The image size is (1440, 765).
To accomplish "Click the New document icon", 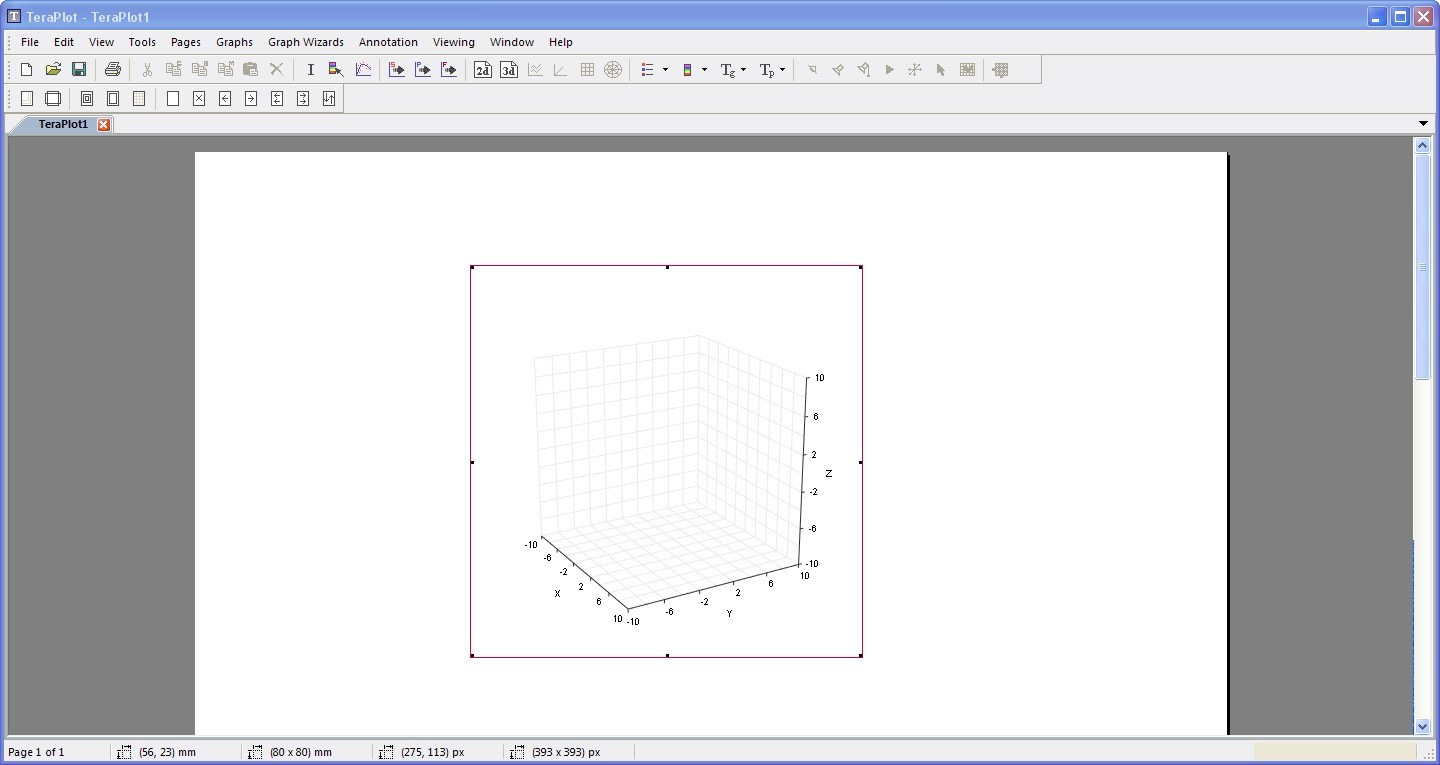I will 27,69.
